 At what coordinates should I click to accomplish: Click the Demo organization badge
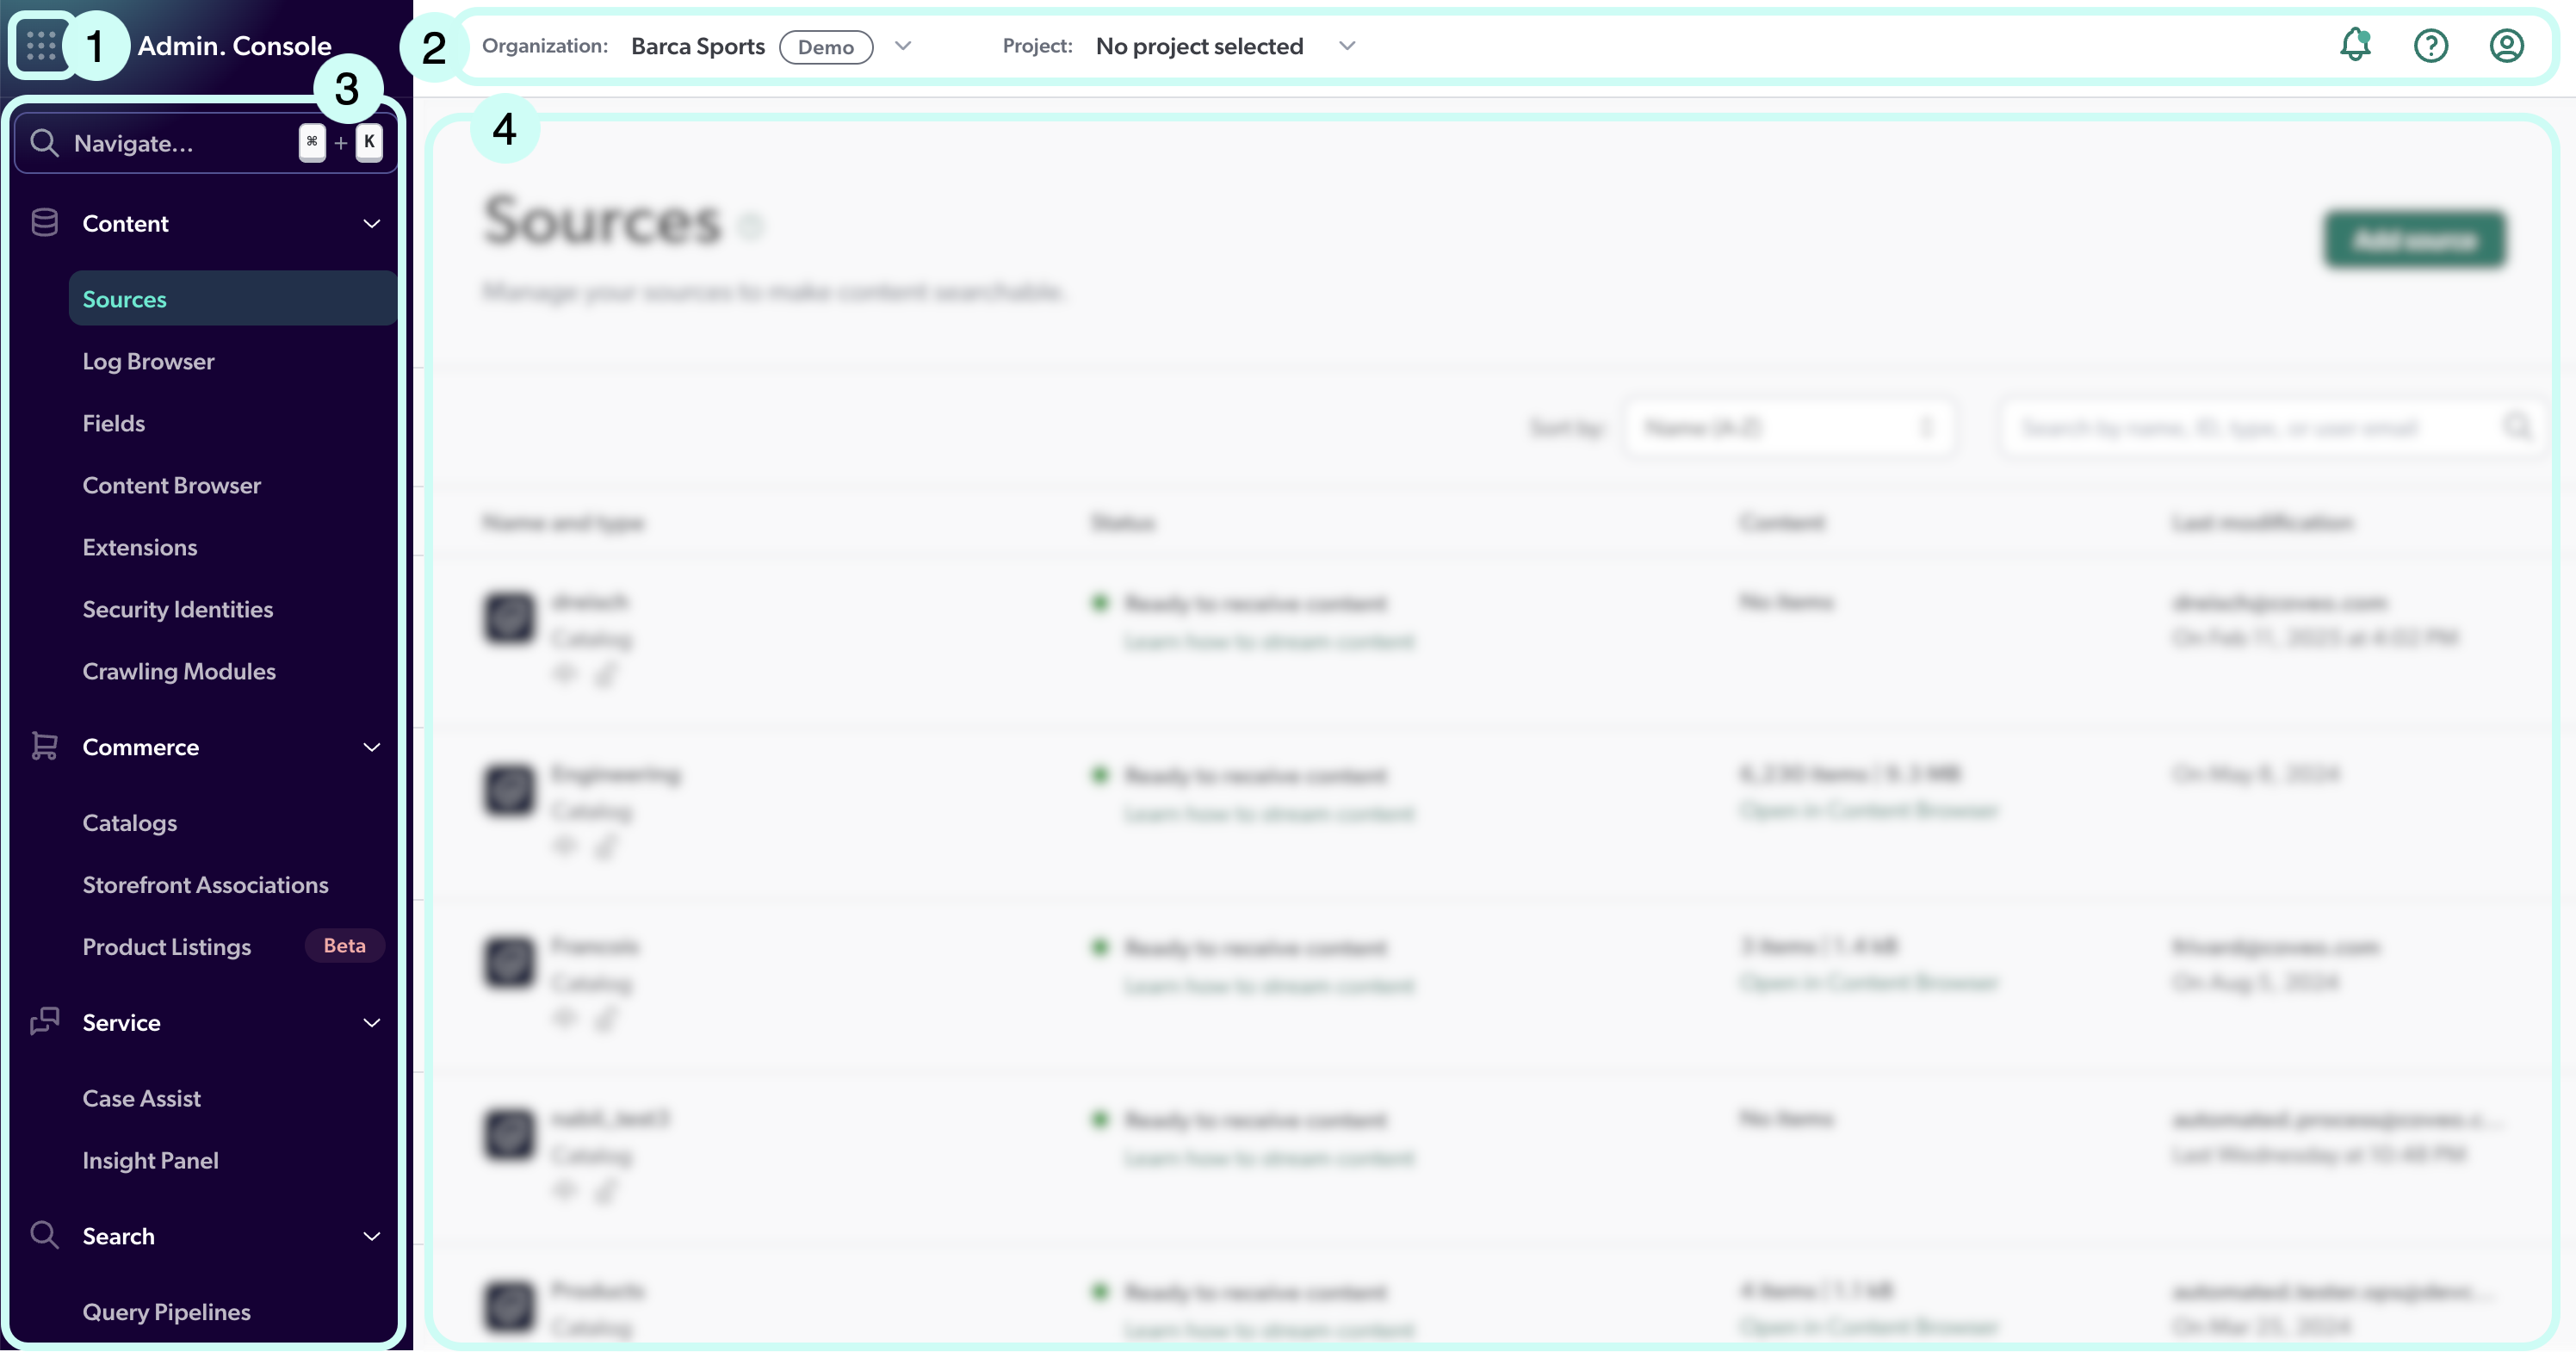[826, 46]
